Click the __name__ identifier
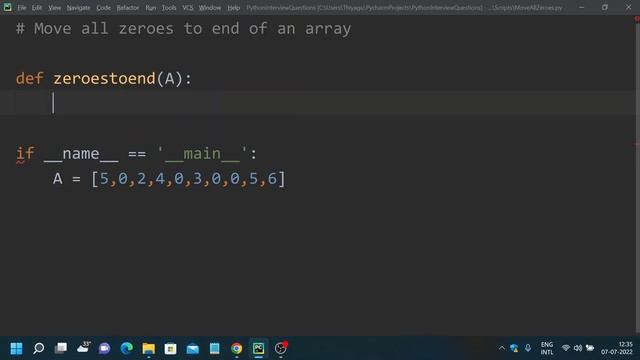This screenshot has width=640, height=360. coord(81,154)
